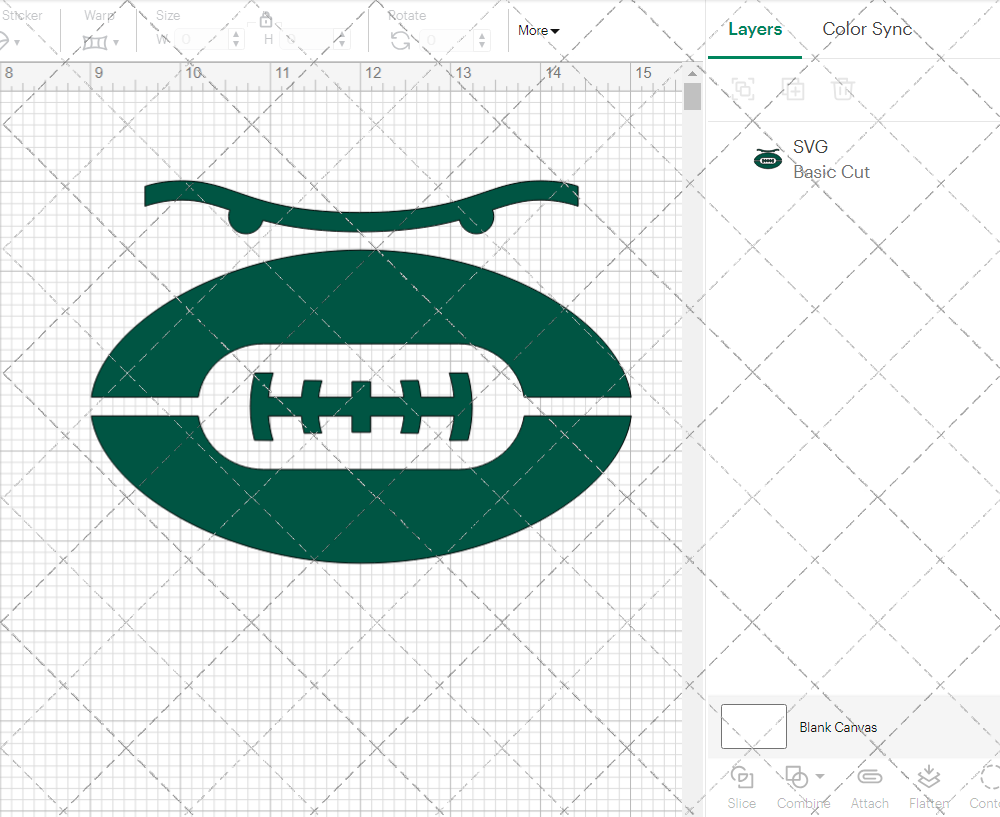This screenshot has height=817, width=1000.
Task: Click the canvas scroll up arrow
Action: (692, 73)
